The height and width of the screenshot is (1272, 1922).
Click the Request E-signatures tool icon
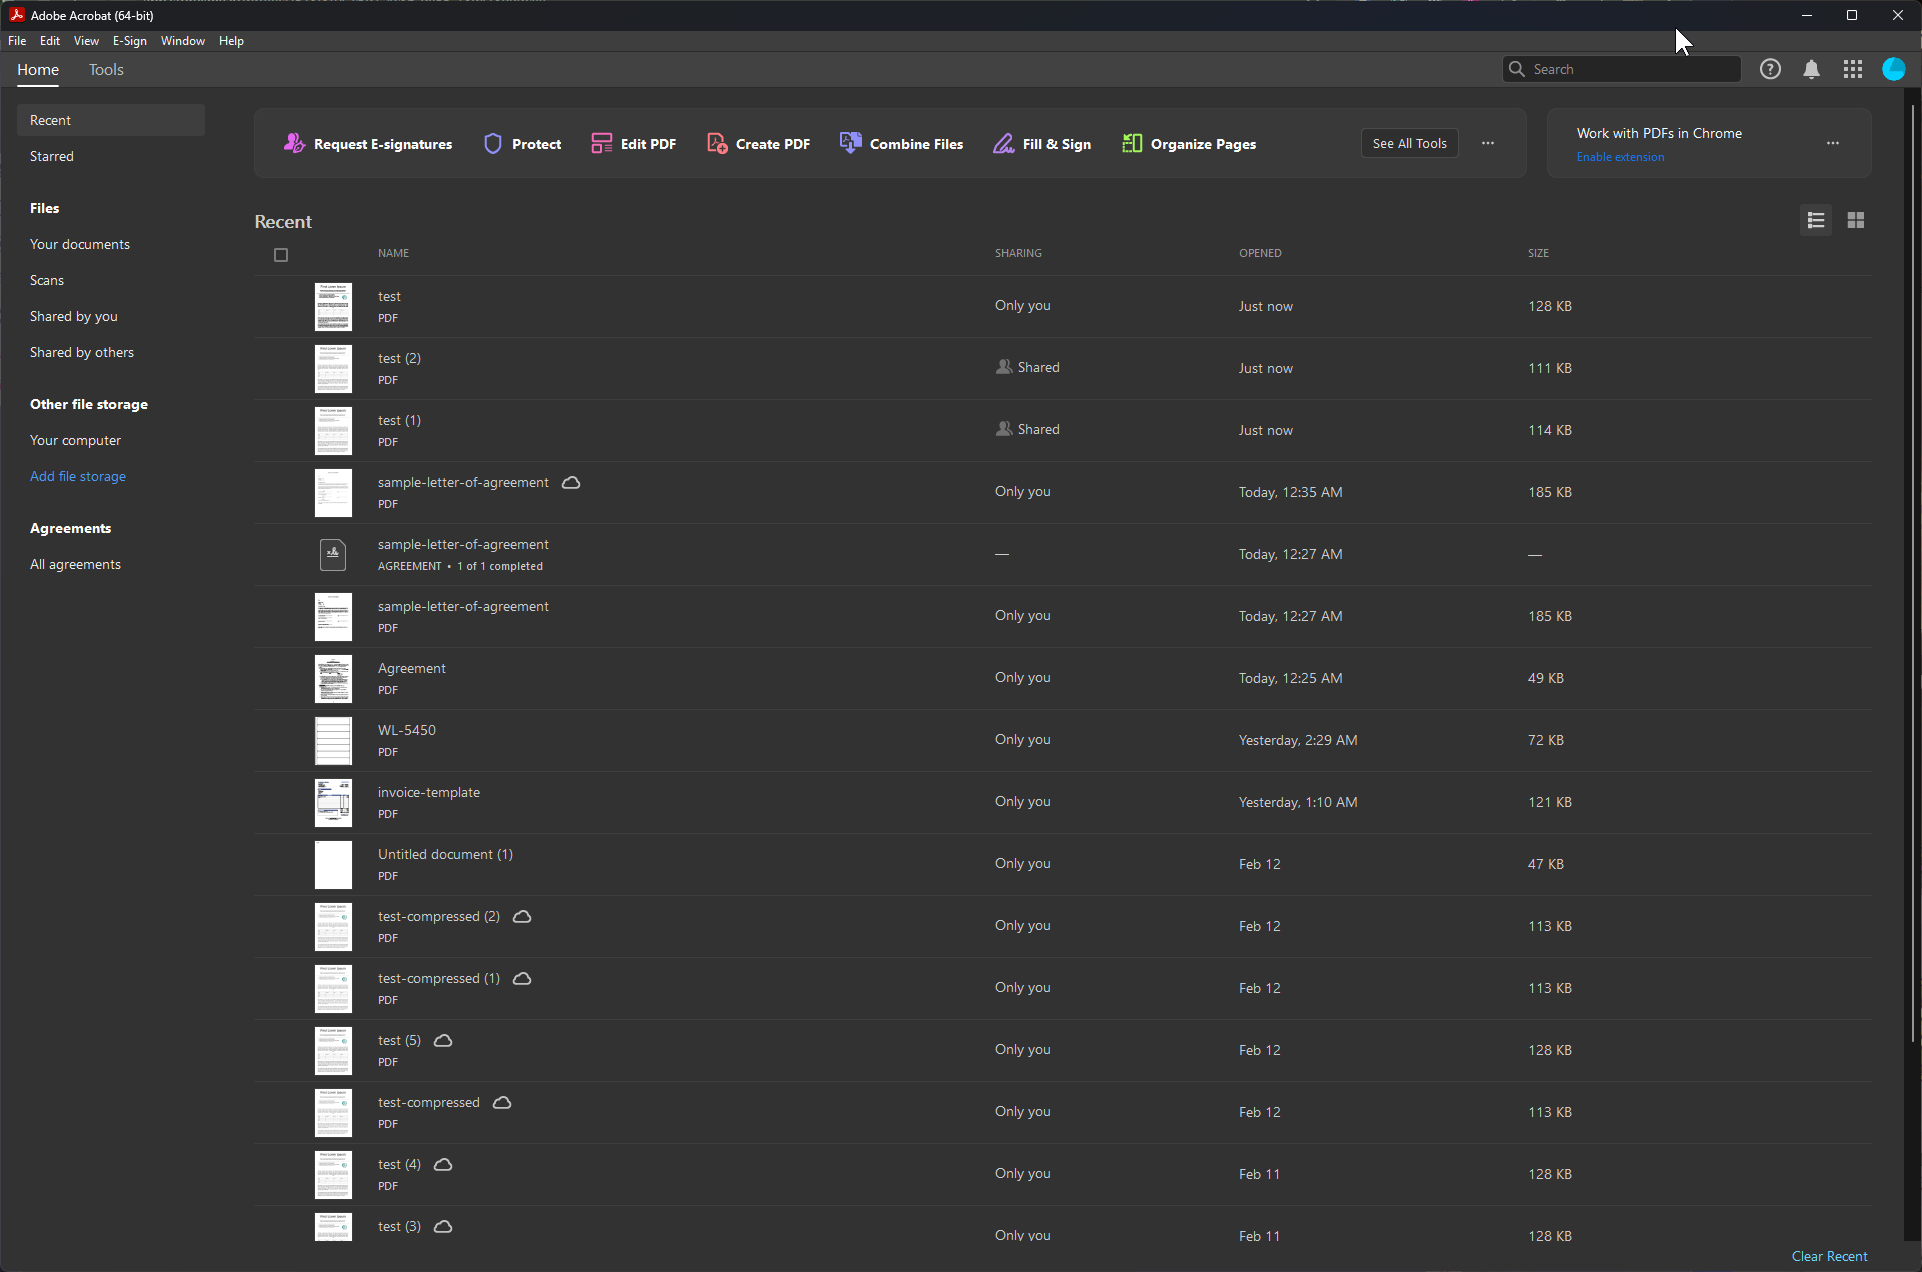coord(294,144)
